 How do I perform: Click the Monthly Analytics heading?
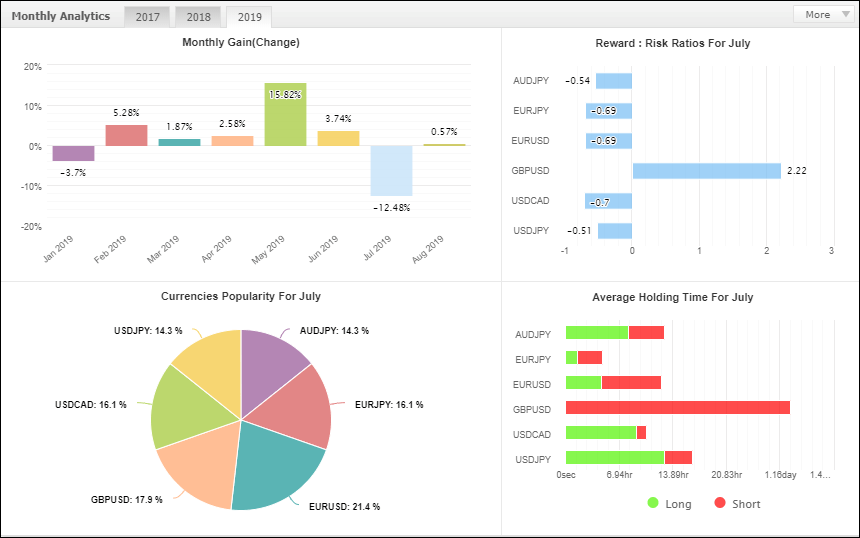tap(61, 16)
